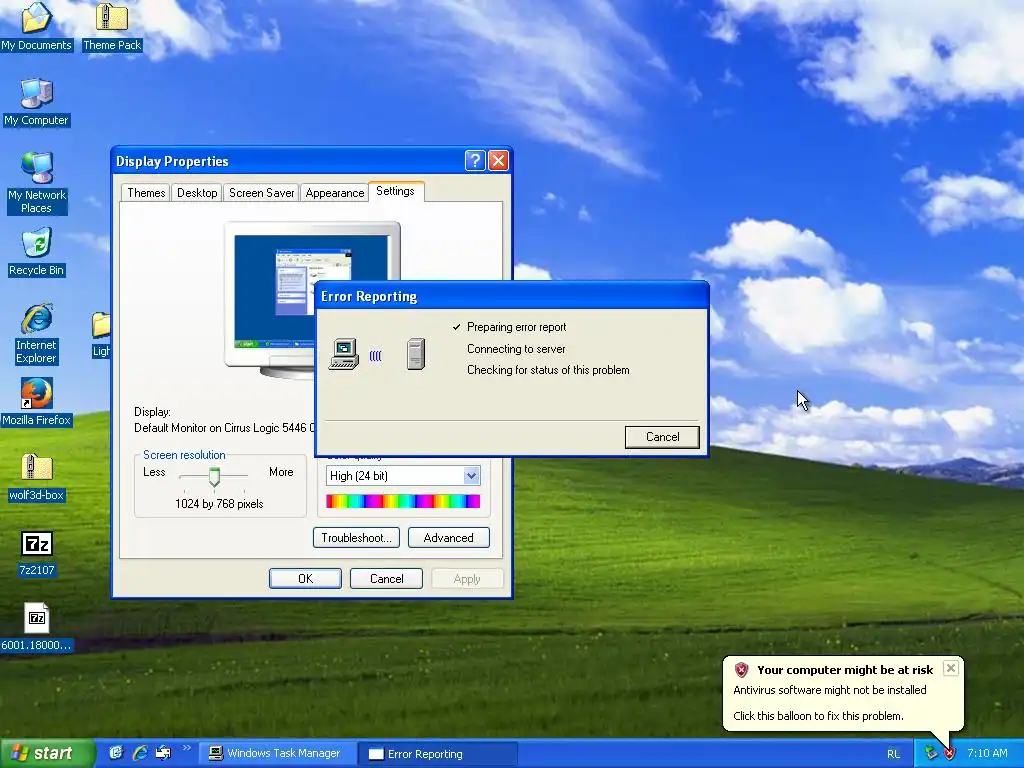Dismiss the security warning balloon
This screenshot has width=1024, height=768.
point(951,668)
